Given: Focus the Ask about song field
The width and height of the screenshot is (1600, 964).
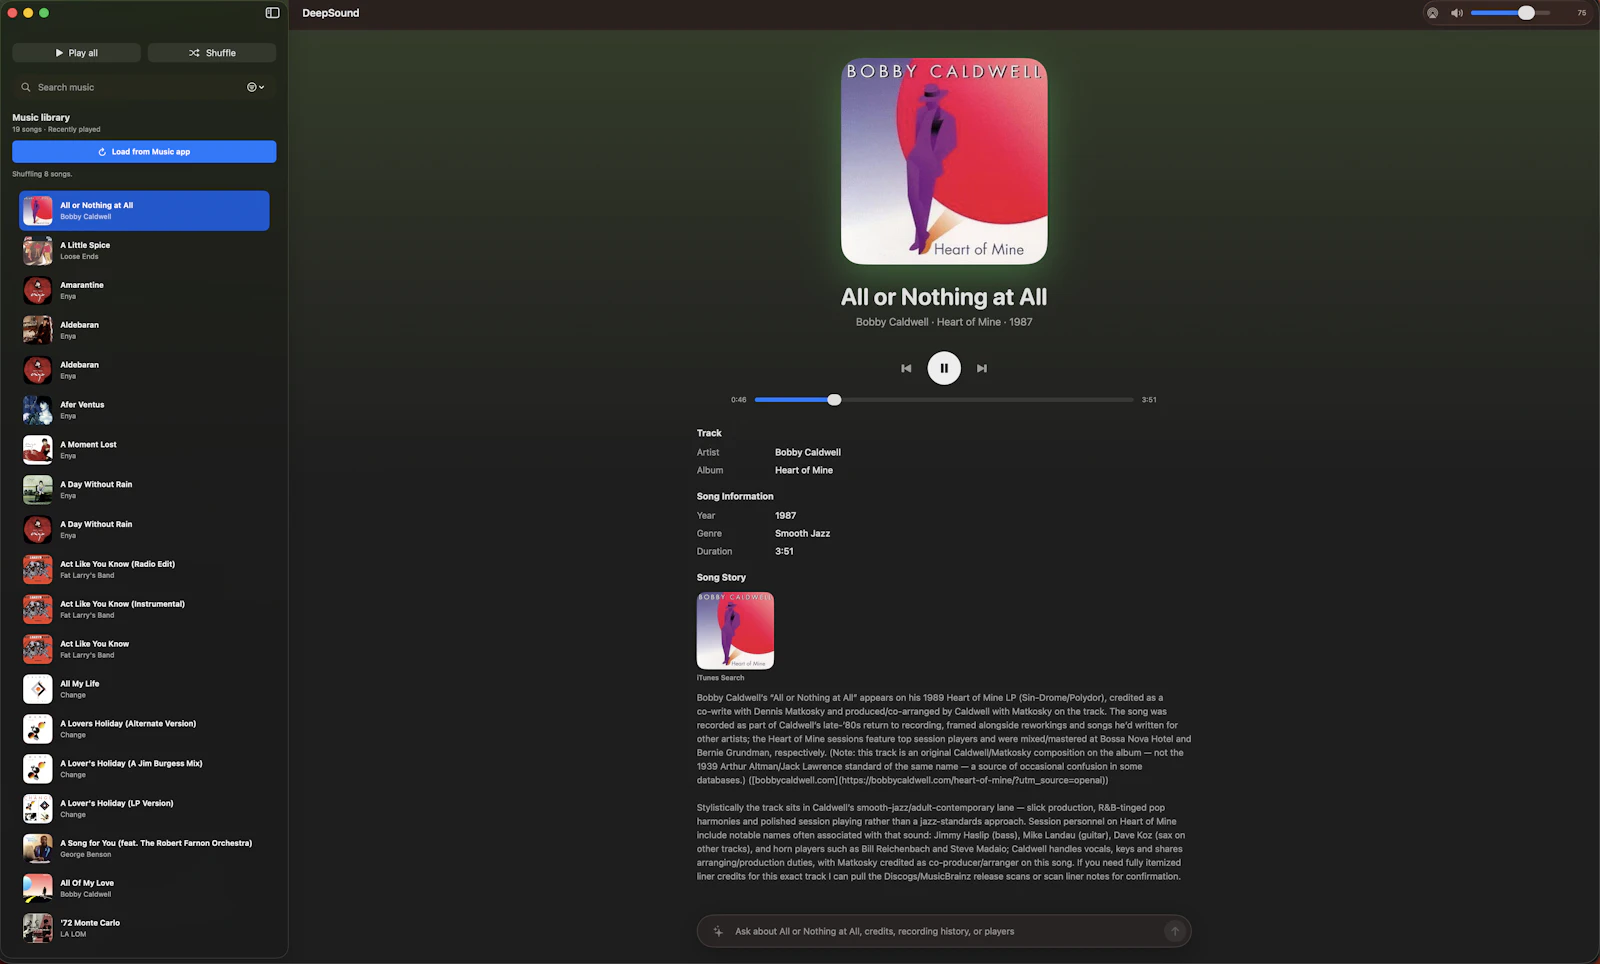Looking at the screenshot, I should (x=944, y=931).
